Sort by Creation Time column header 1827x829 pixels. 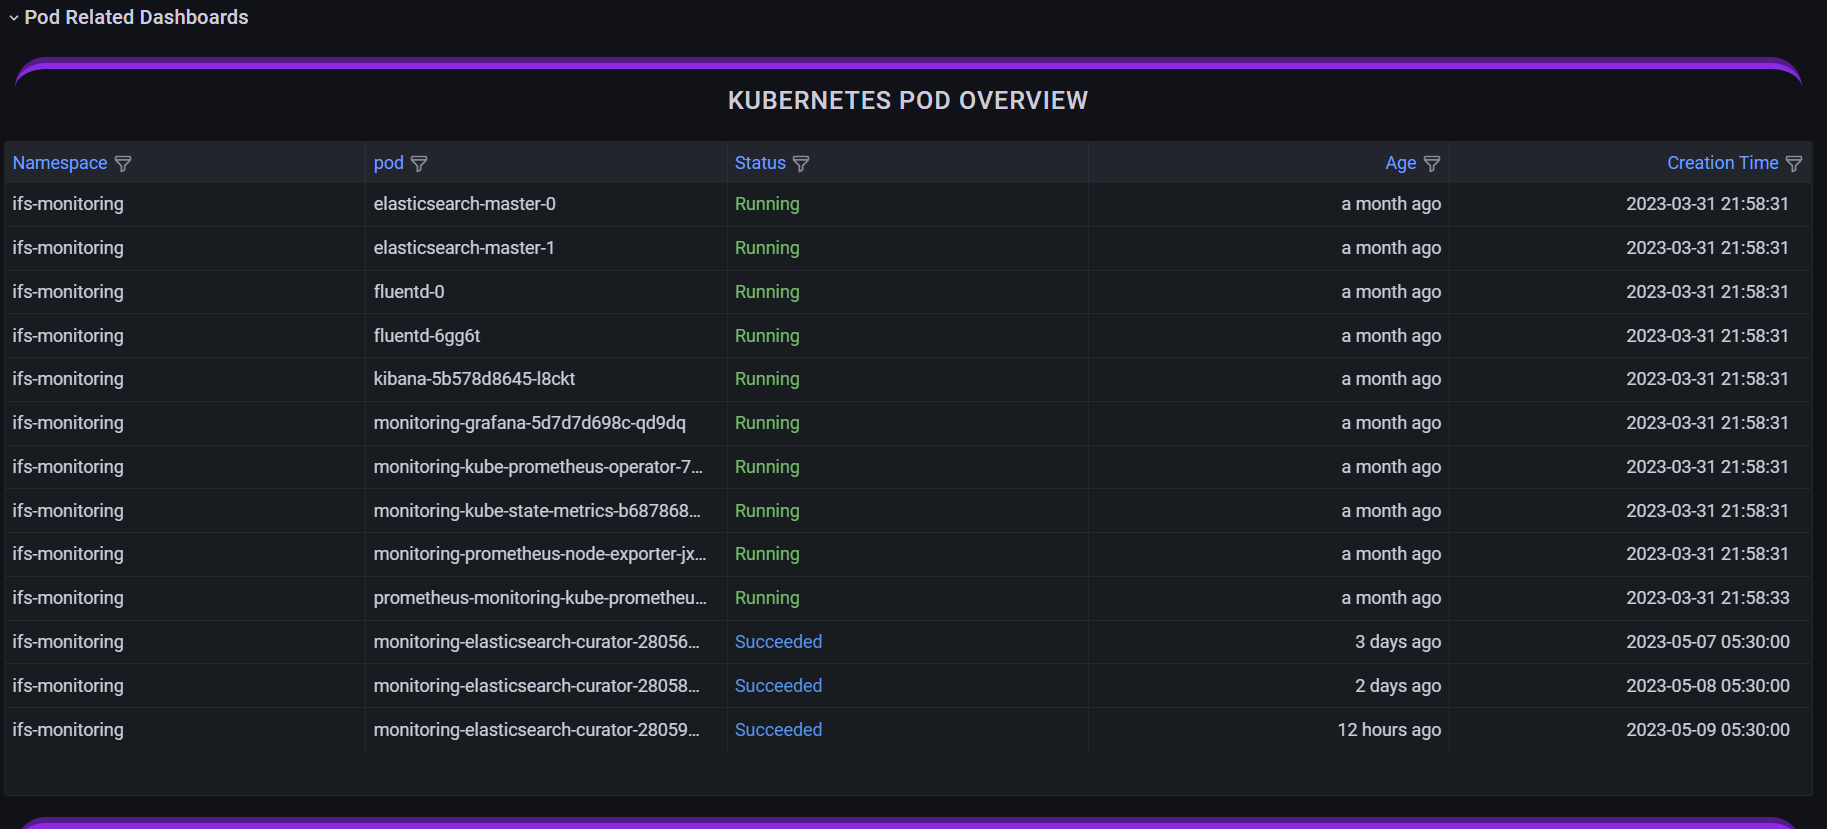coord(1722,163)
